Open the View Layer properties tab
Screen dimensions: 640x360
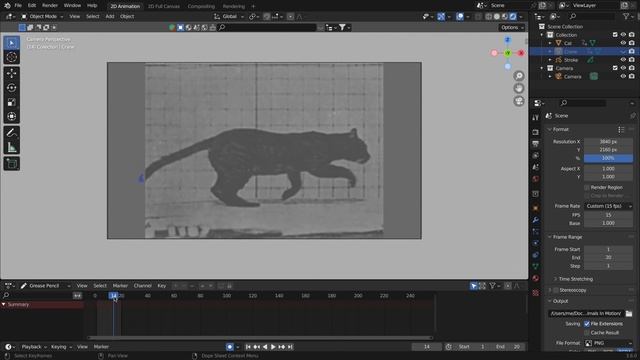536,156
